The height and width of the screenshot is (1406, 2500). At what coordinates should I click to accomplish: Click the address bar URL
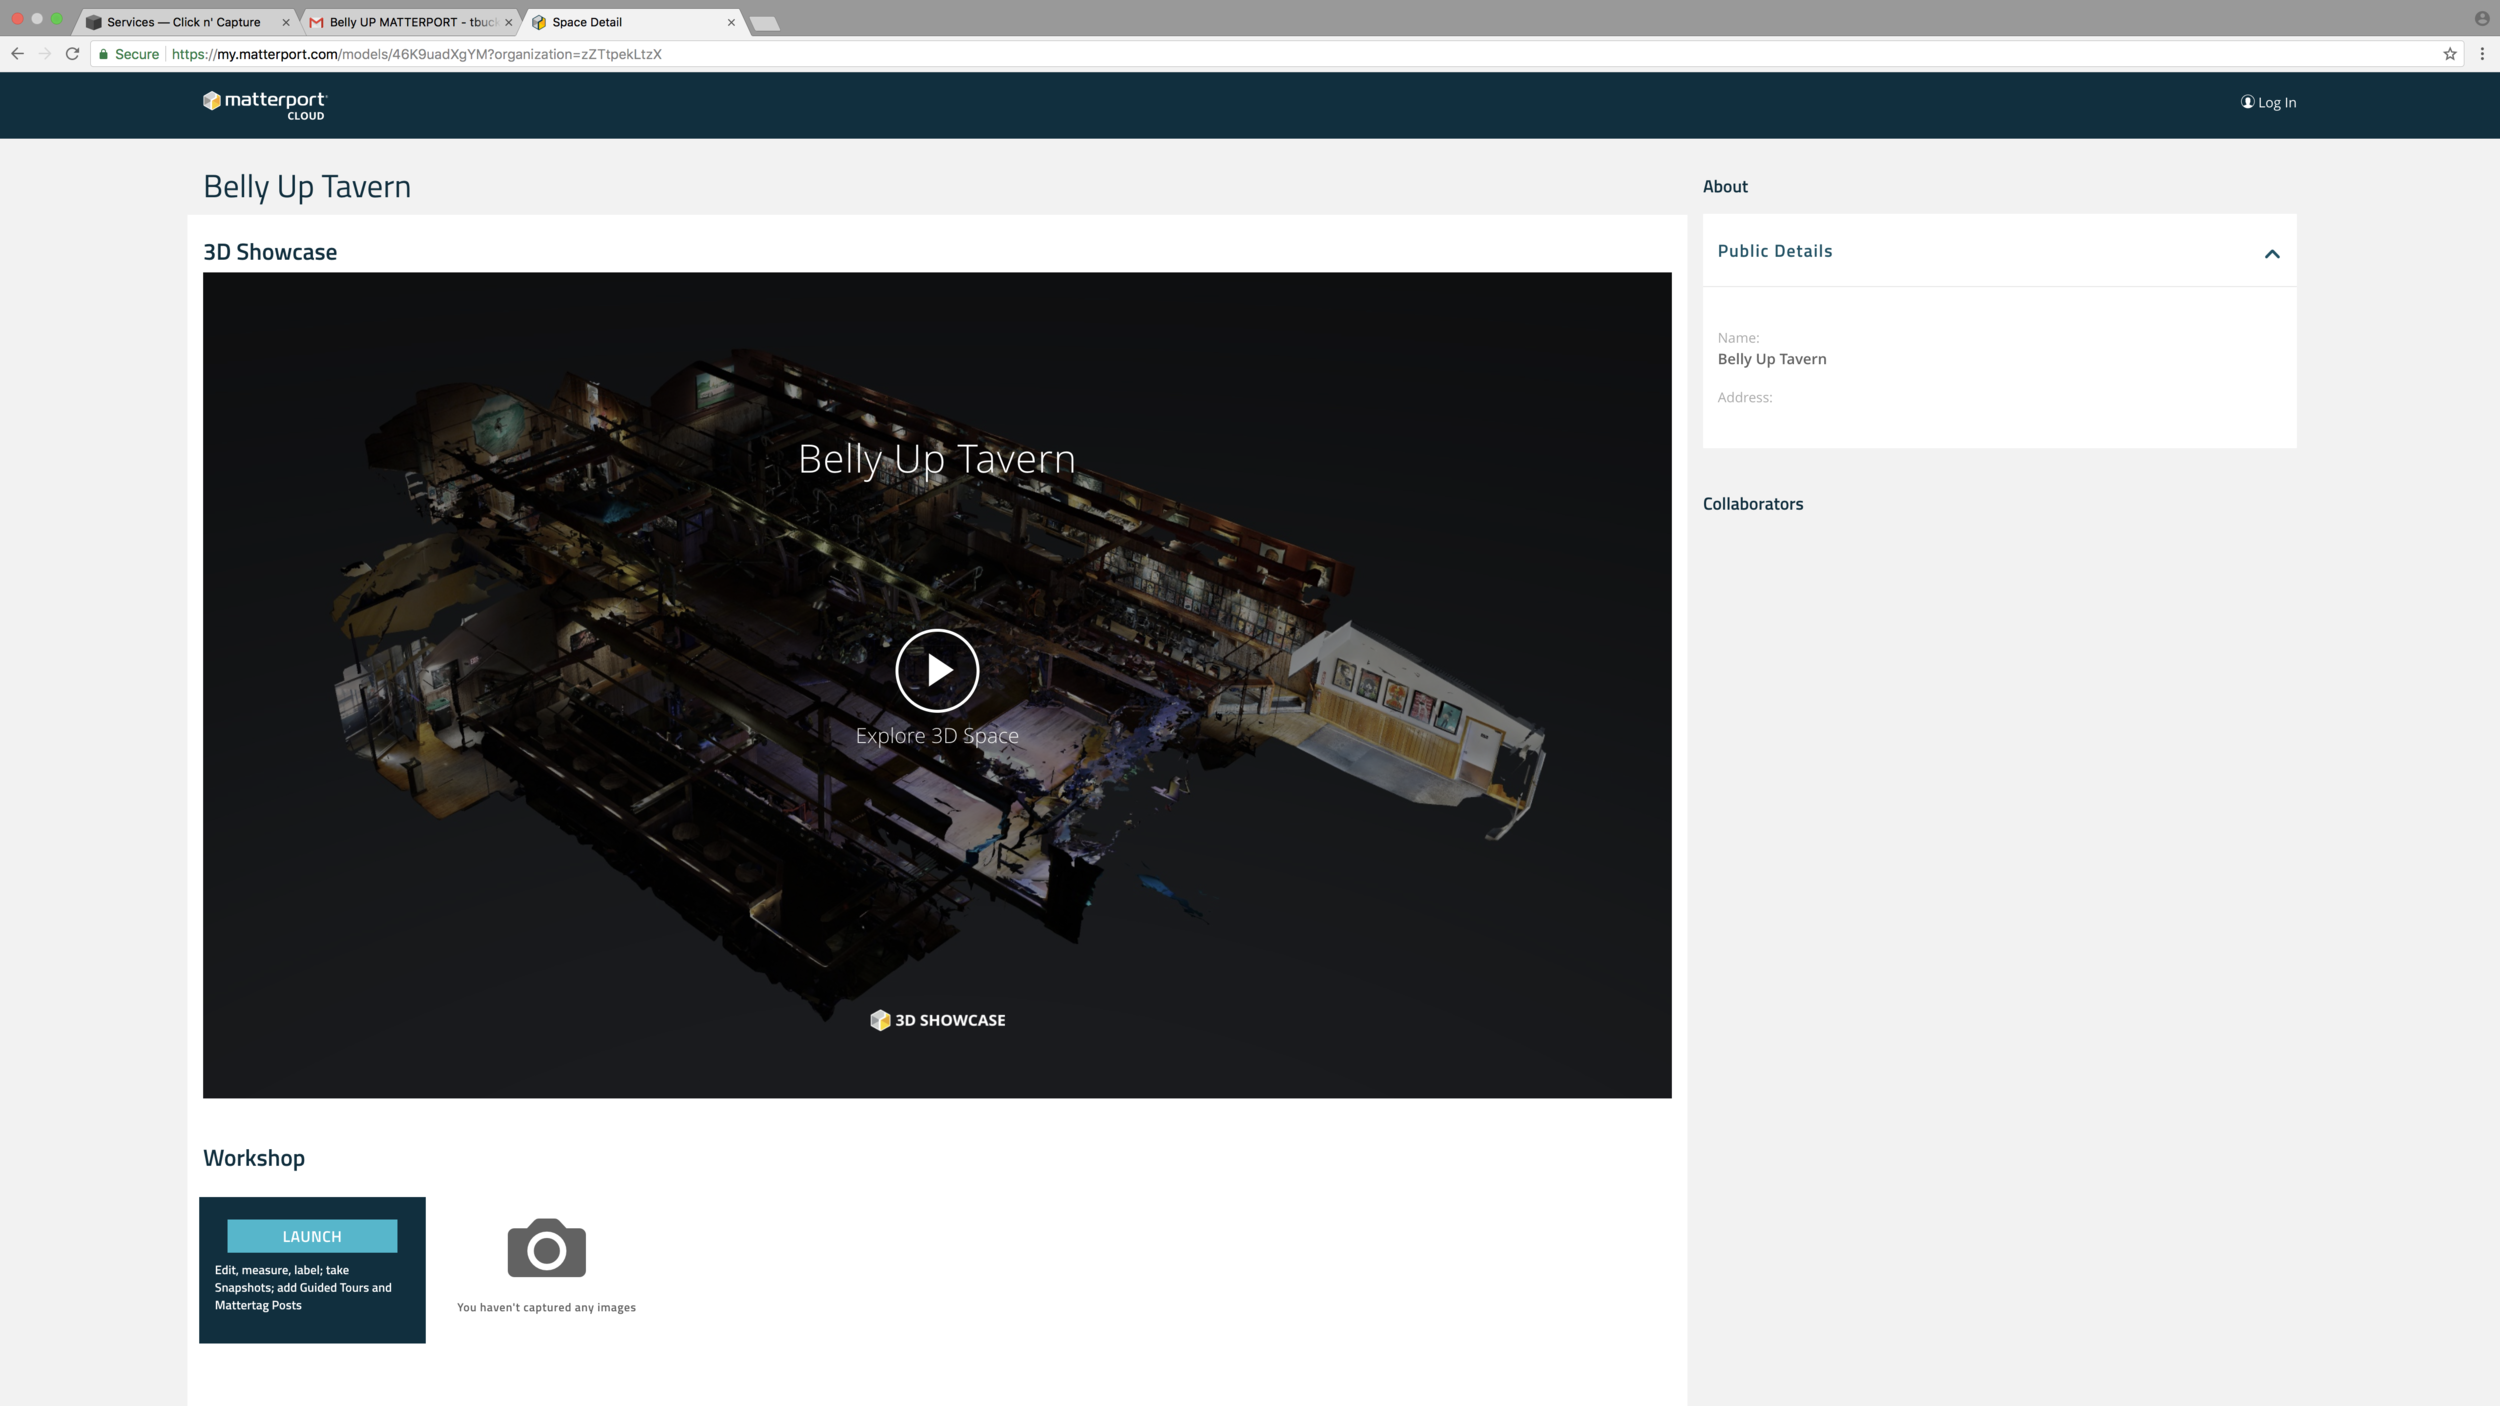click(x=416, y=54)
